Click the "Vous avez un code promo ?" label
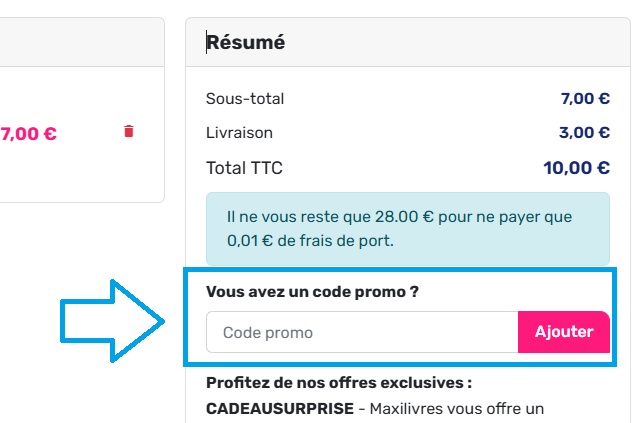 pyautogui.click(x=311, y=292)
